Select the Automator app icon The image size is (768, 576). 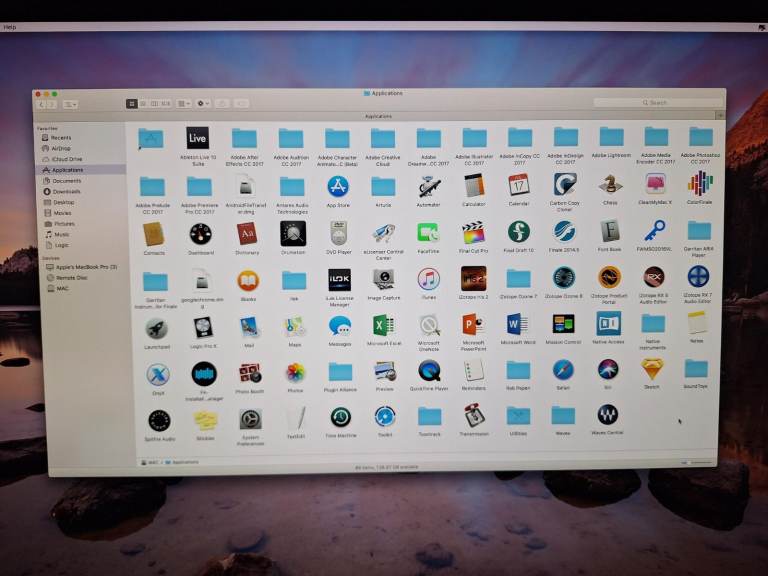pyautogui.click(x=429, y=186)
